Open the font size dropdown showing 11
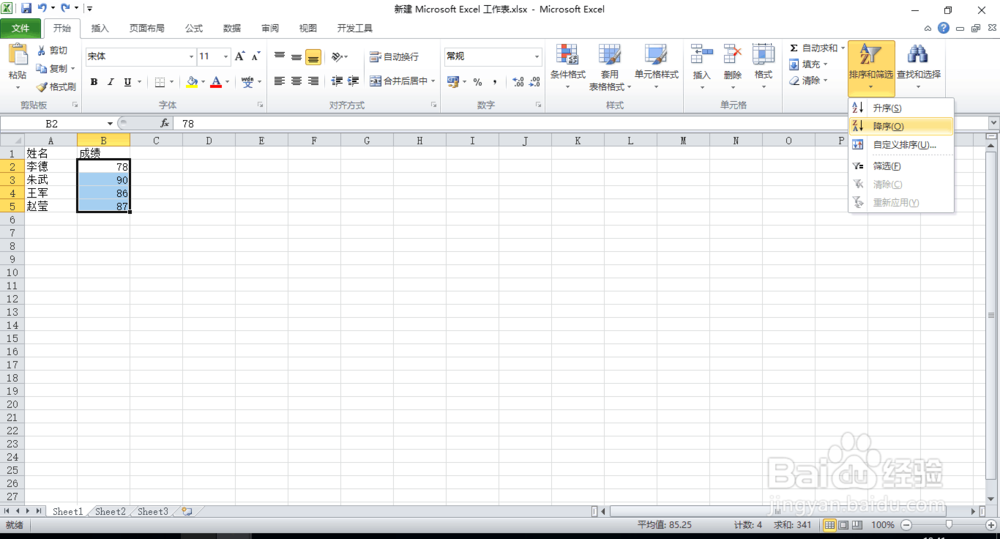Viewport: 1000px width, 539px height. (225, 57)
